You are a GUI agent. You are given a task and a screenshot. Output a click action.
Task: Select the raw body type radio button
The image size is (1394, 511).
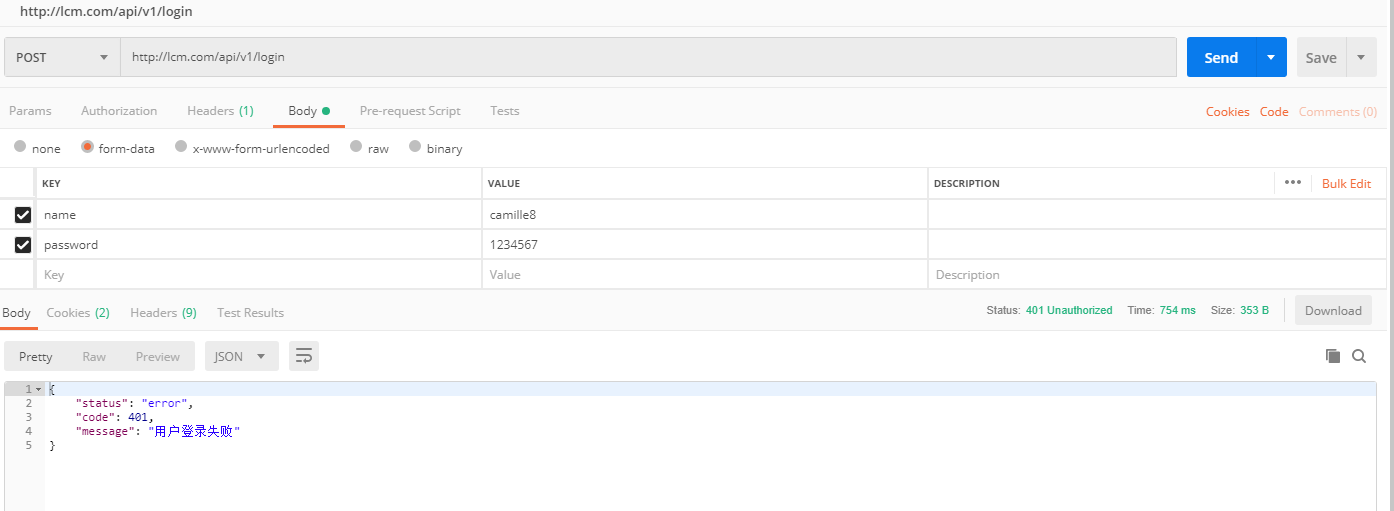point(355,147)
